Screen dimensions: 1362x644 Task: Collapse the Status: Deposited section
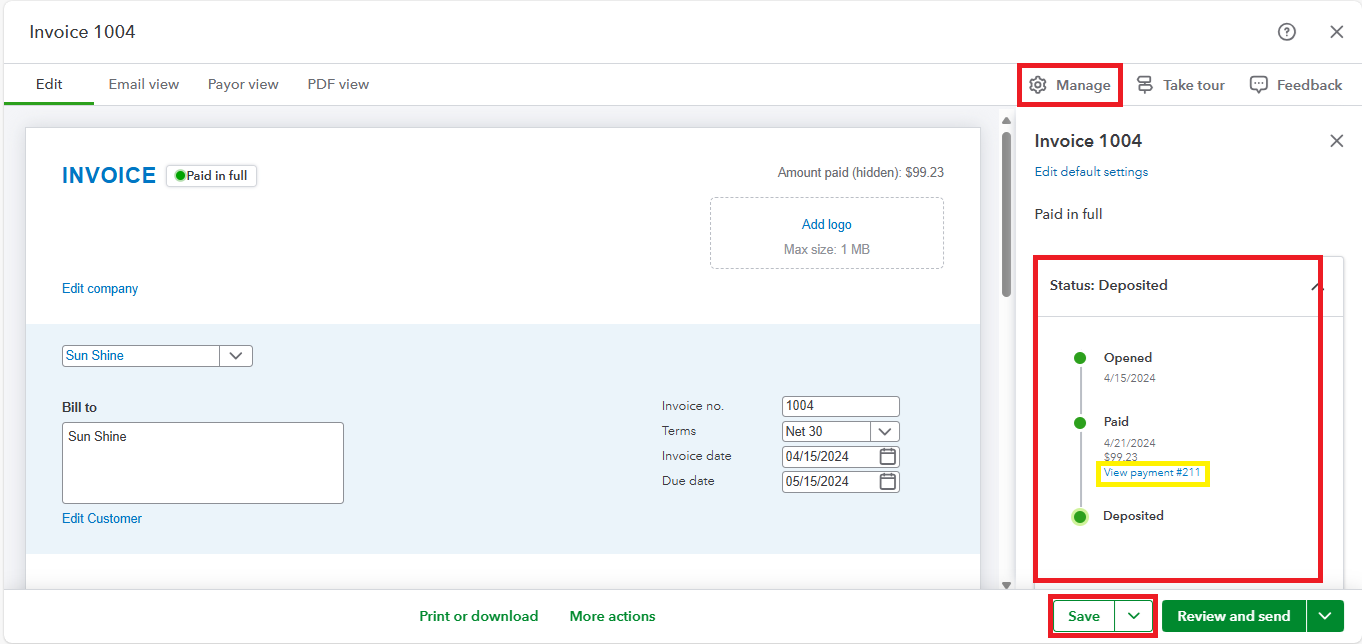[1317, 286]
